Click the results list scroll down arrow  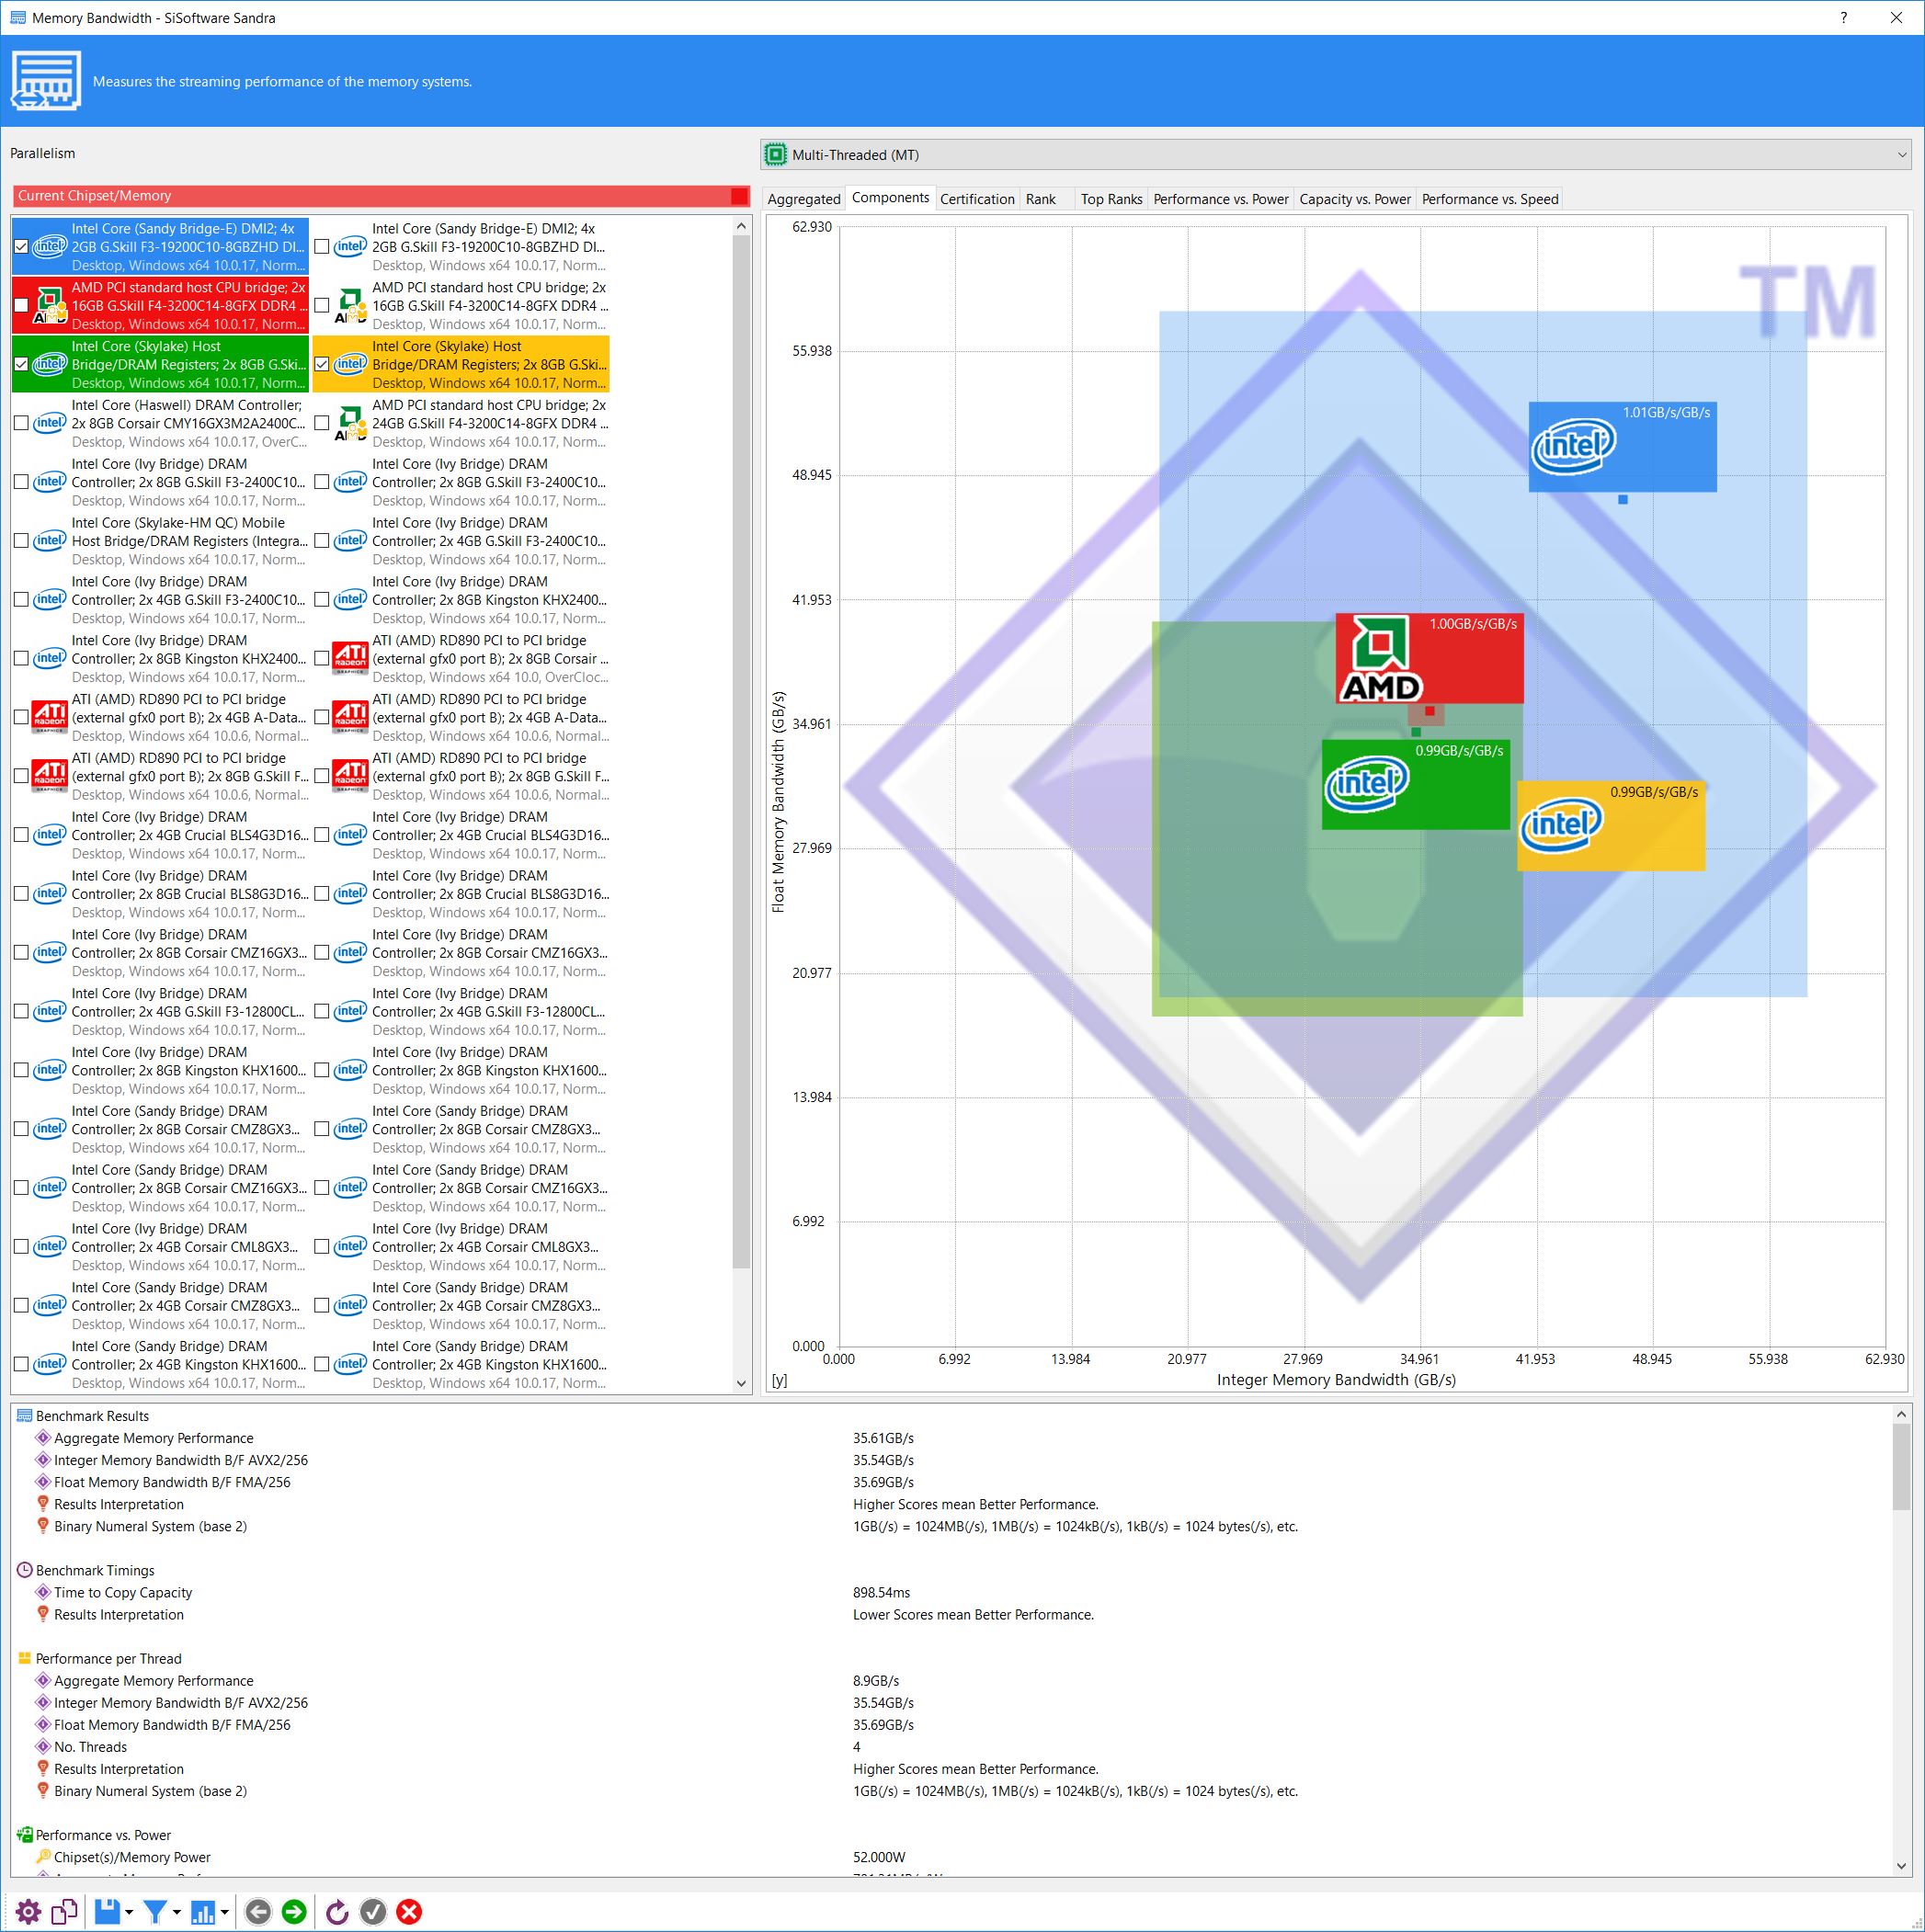(x=1900, y=1865)
